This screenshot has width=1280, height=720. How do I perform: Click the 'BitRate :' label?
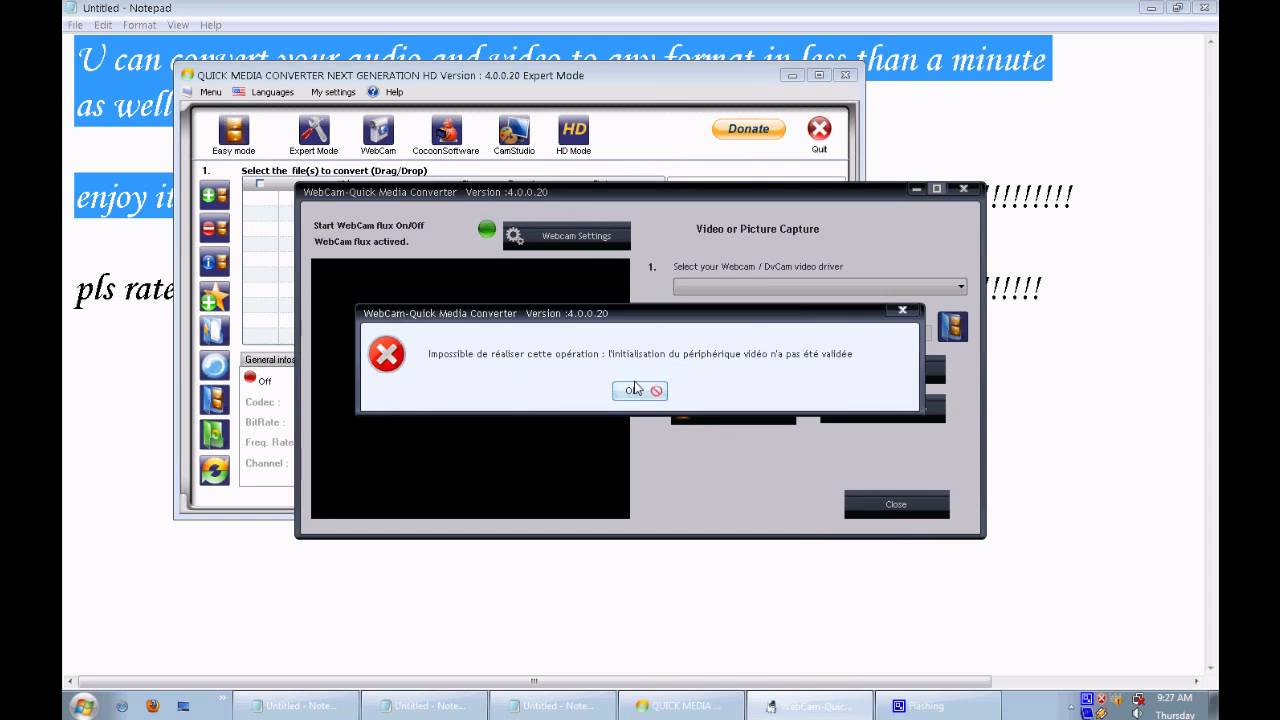point(265,422)
